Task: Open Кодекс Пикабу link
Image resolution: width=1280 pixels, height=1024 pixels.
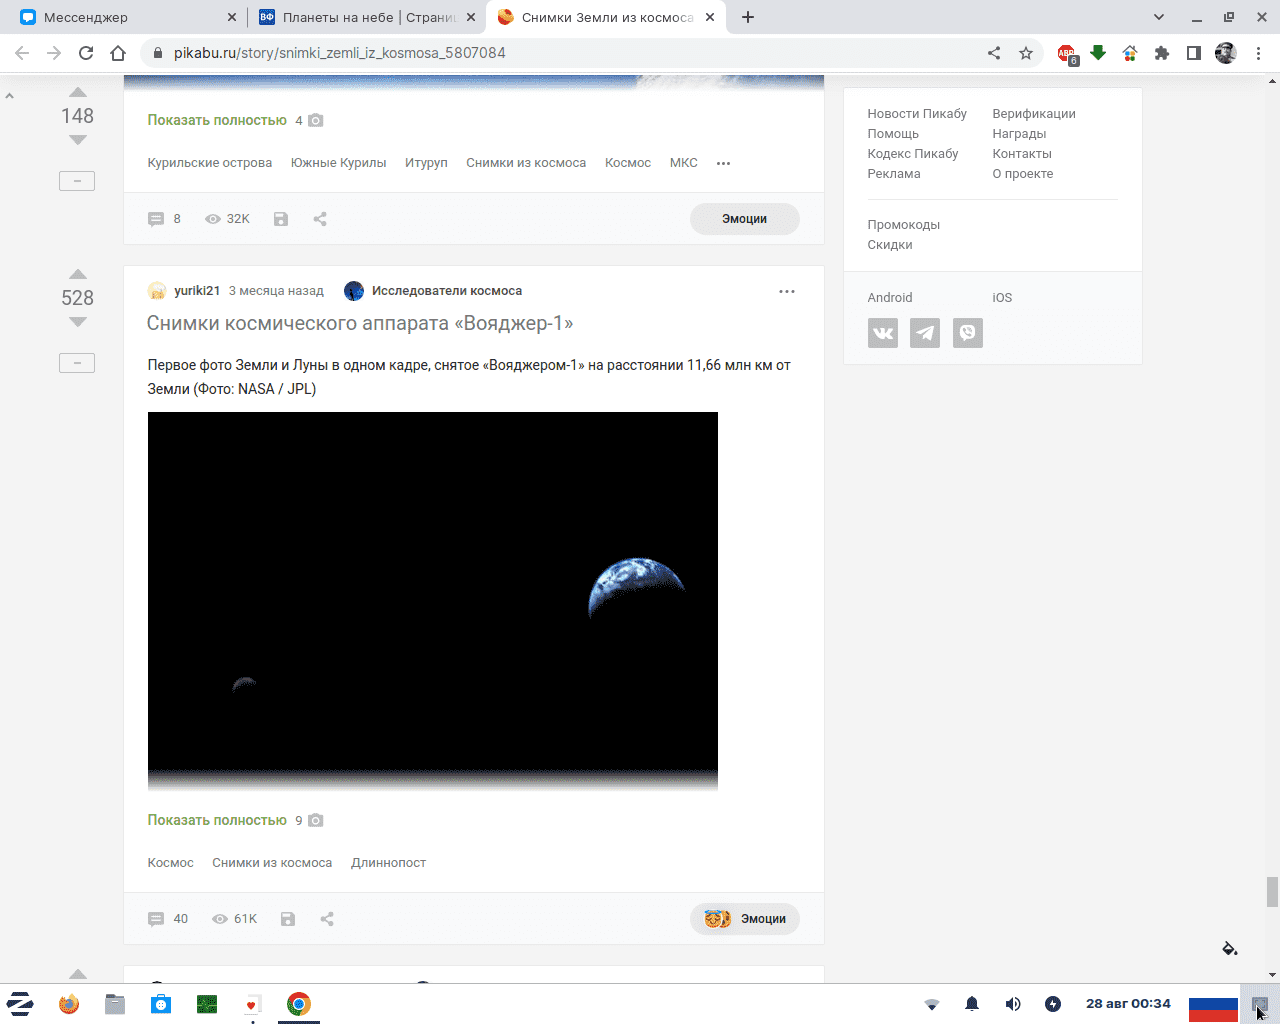Action: pos(913,154)
